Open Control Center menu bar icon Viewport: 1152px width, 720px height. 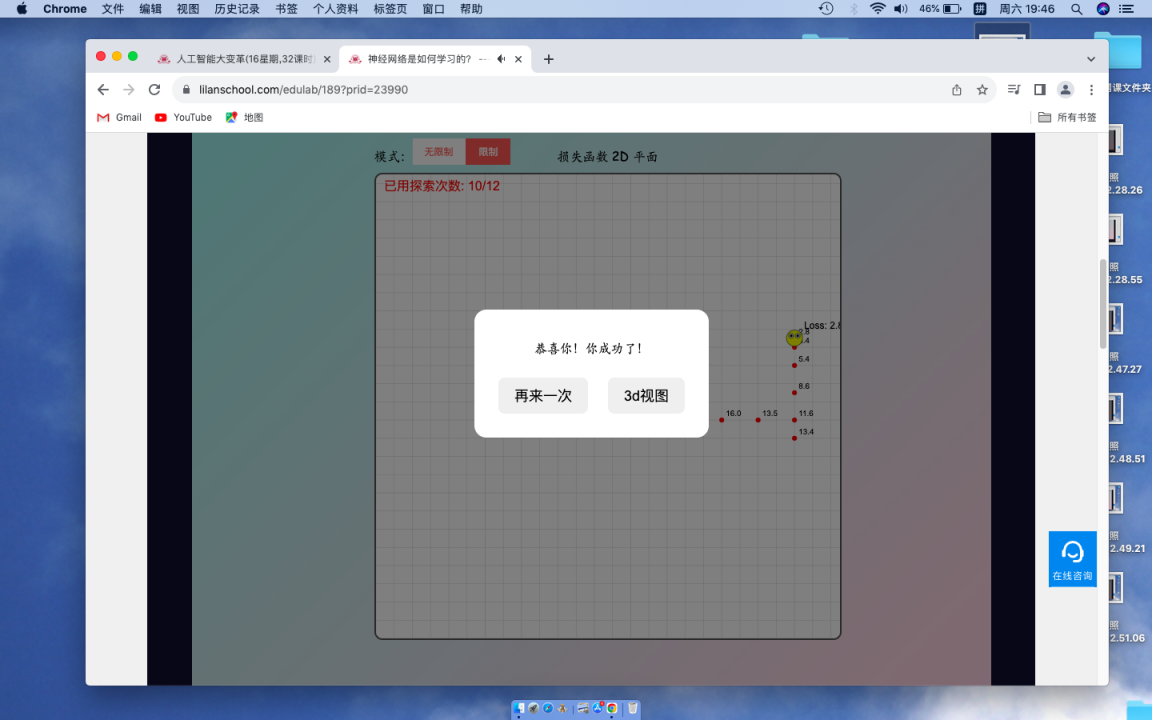1126,9
